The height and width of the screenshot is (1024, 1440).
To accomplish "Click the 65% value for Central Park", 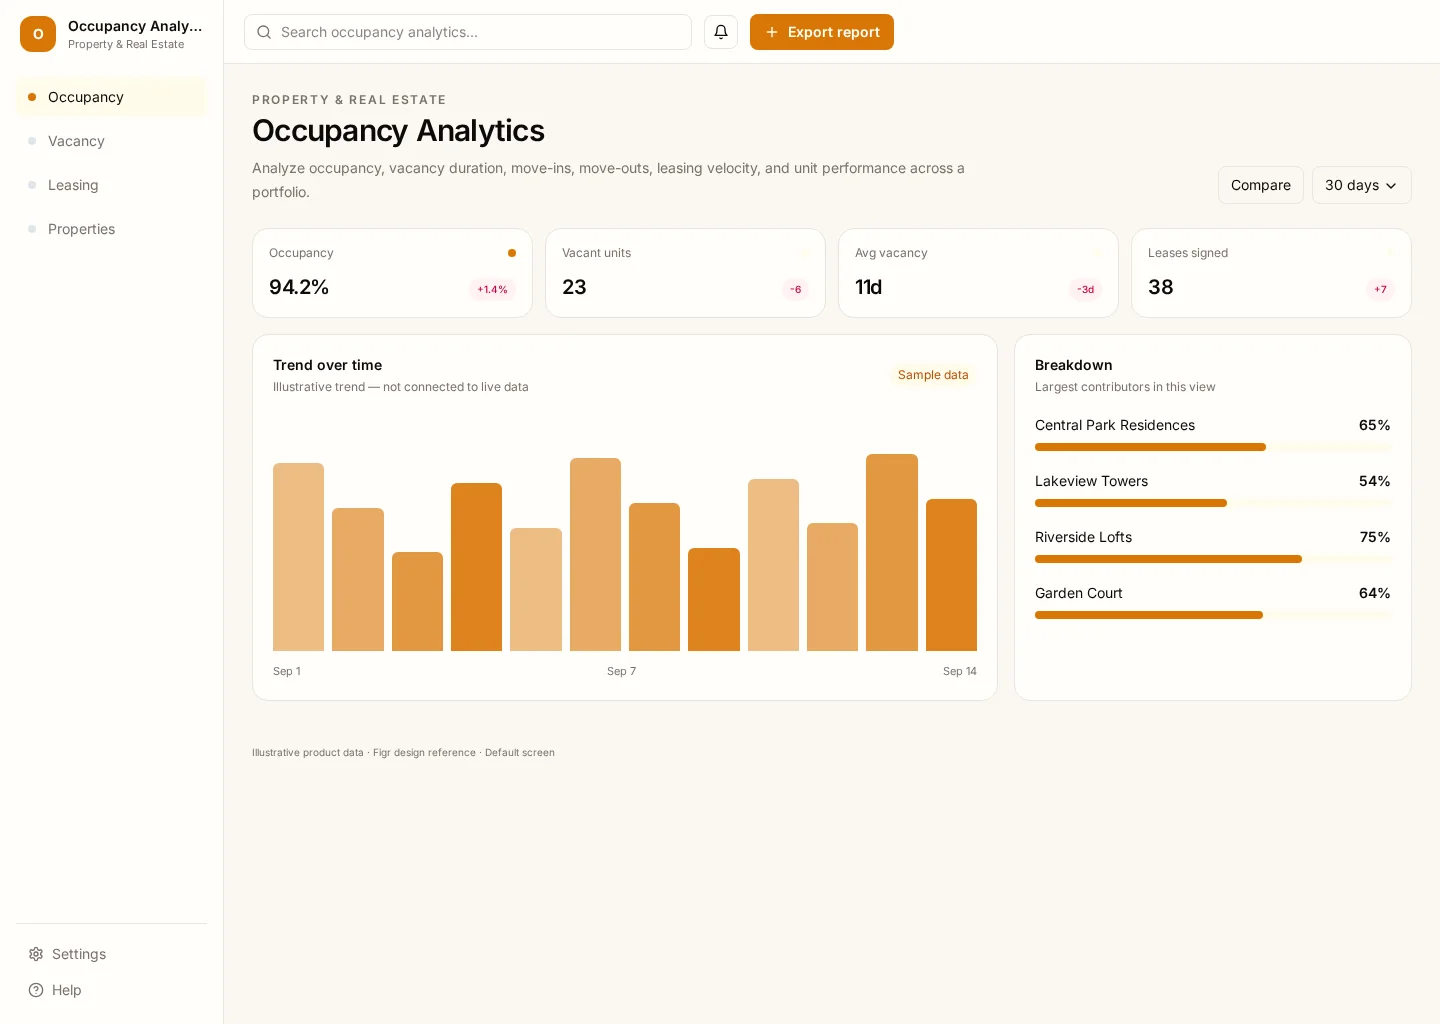I will (x=1374, y=425).
